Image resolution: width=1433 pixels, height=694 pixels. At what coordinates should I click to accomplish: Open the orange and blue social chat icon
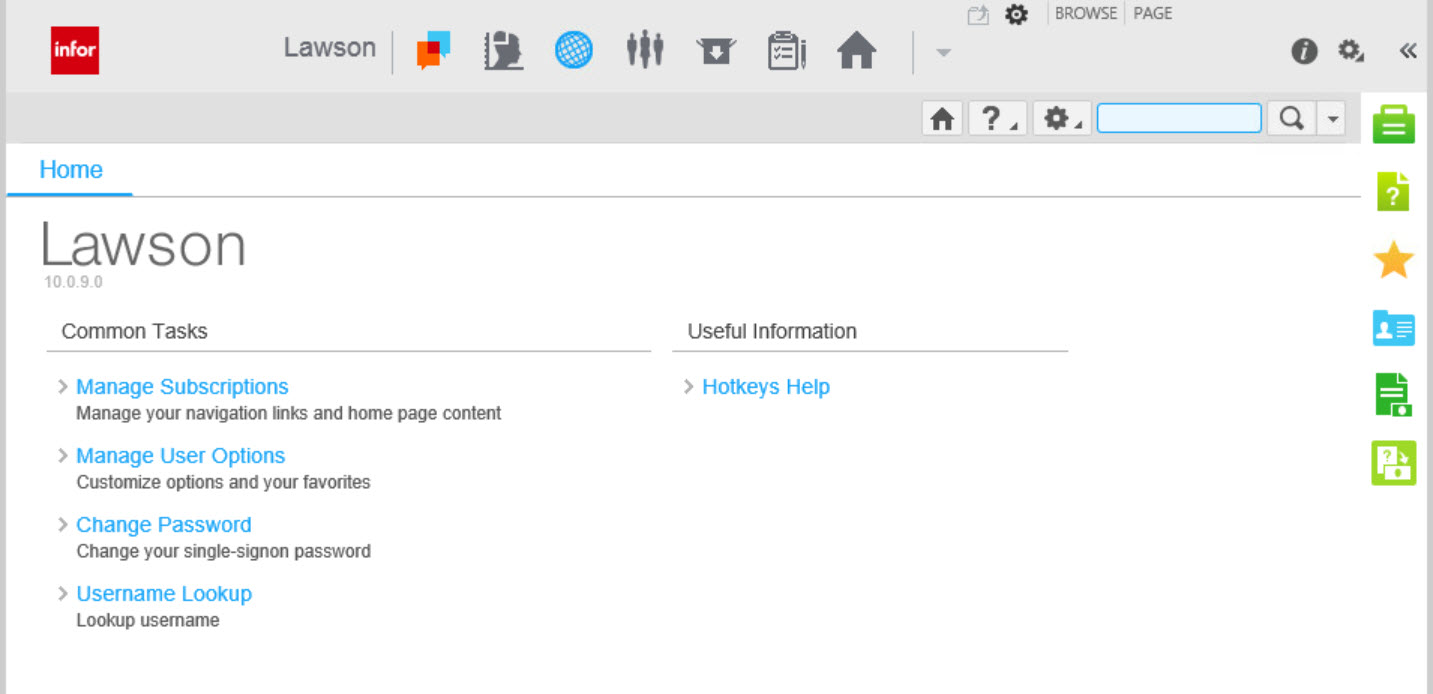(x=434, y=50)
